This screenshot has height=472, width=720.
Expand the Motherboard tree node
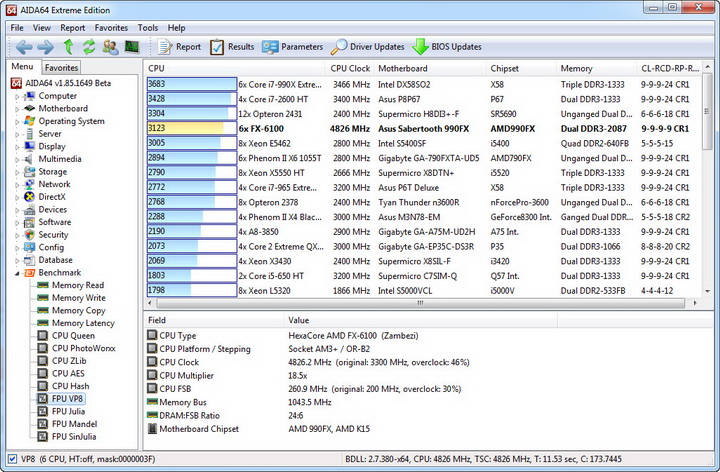point(17,109)
